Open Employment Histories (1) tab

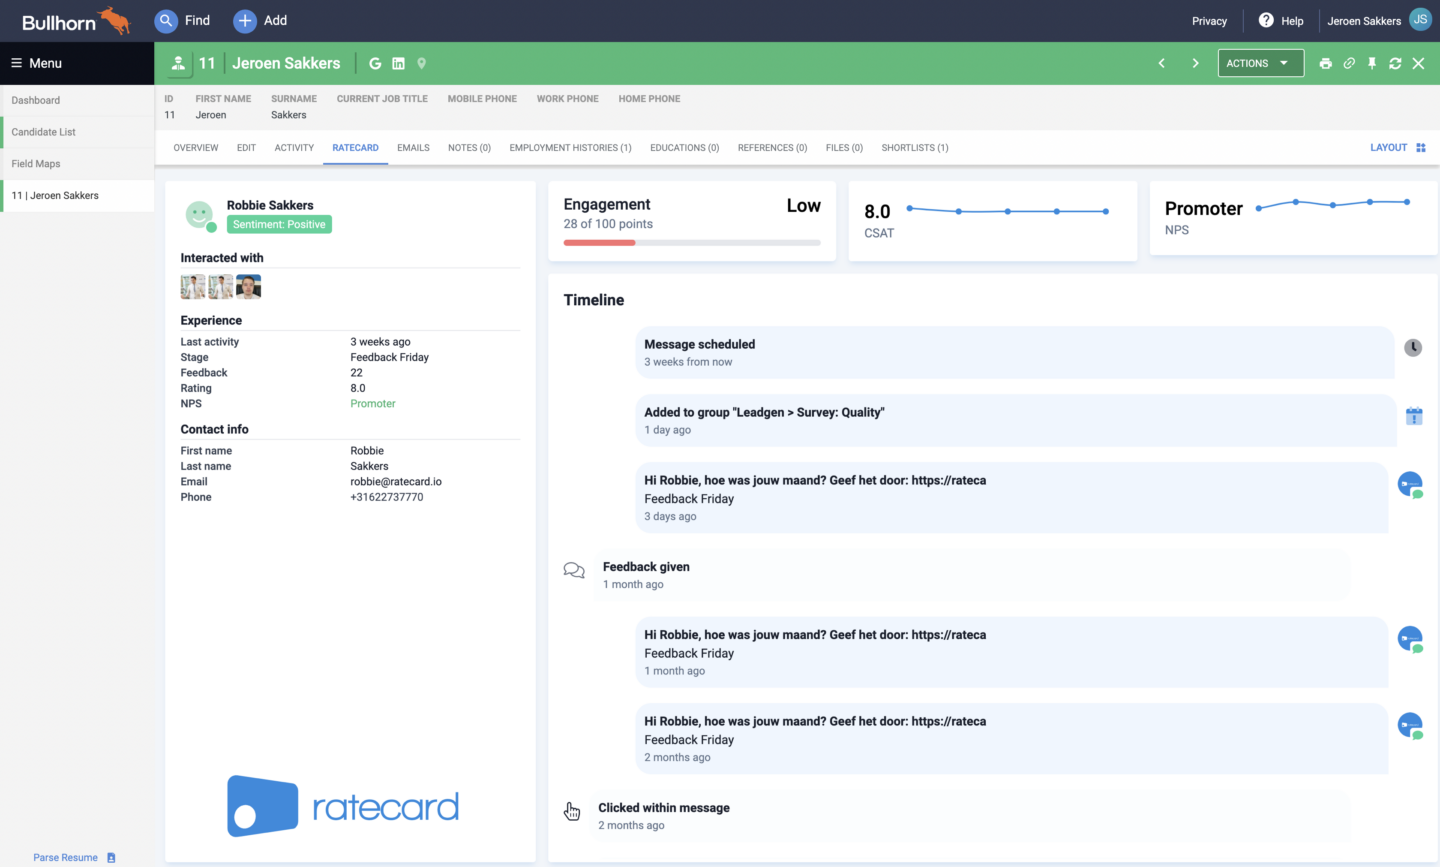[x=570, y=148]
